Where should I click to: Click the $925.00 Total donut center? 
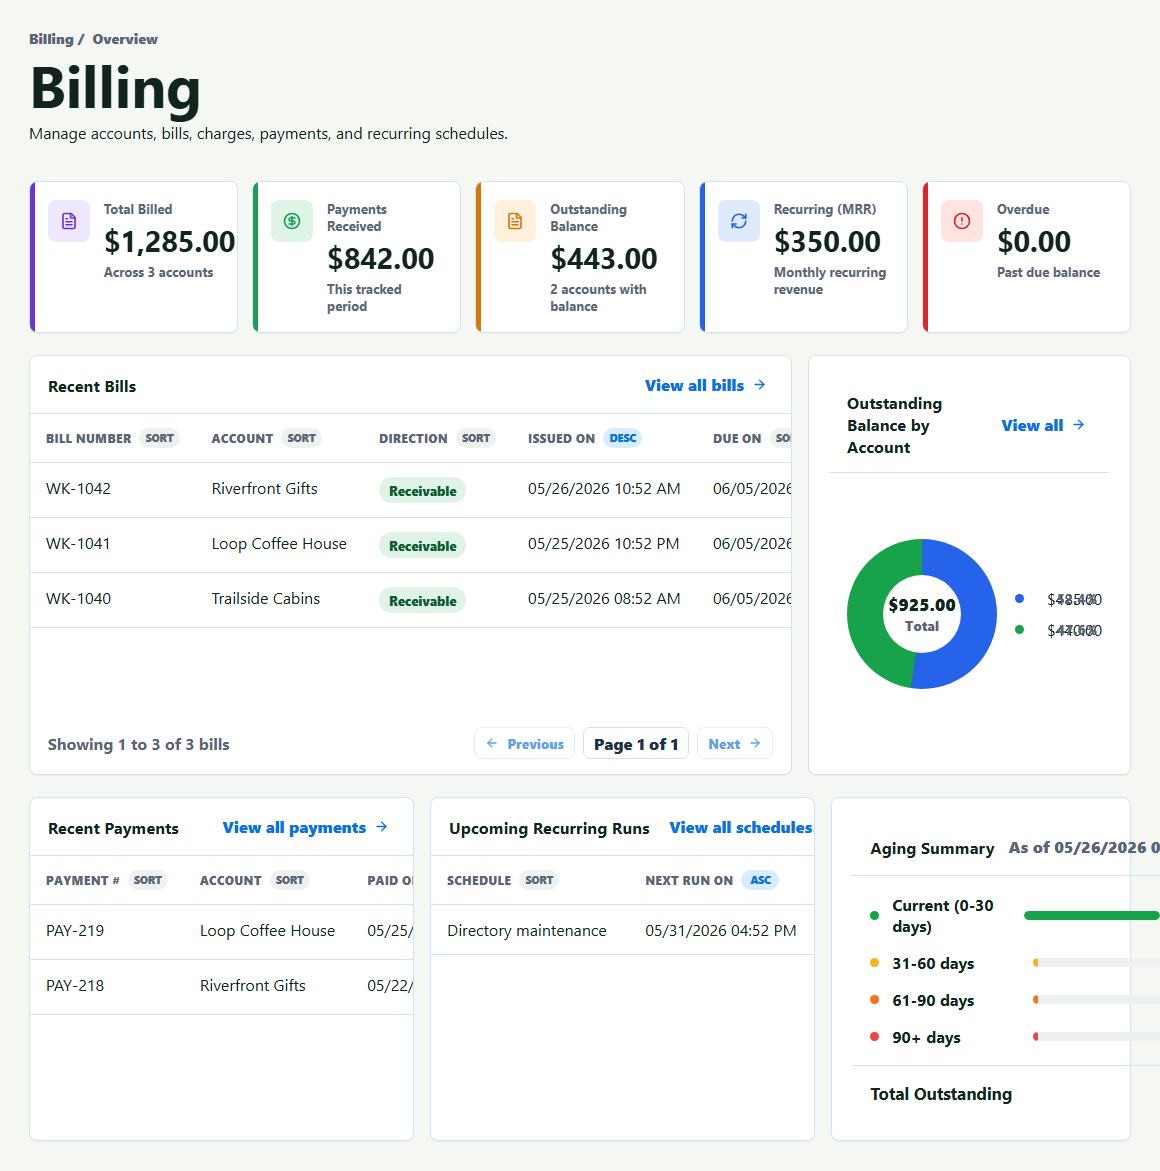(922, 614)
